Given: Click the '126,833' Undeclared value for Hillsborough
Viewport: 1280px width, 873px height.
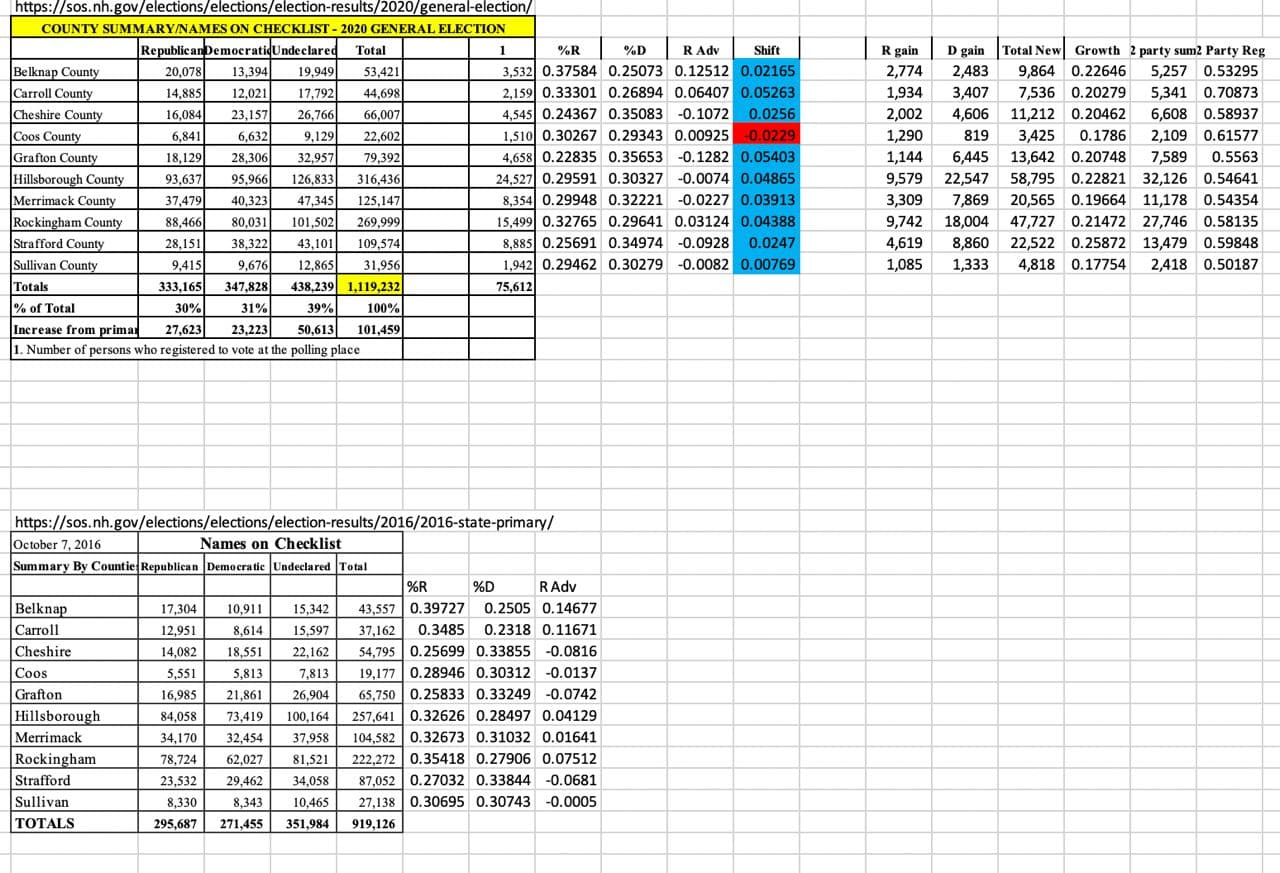Looking at the screenshot, I should pyautogui.click(x=305, y=179).
